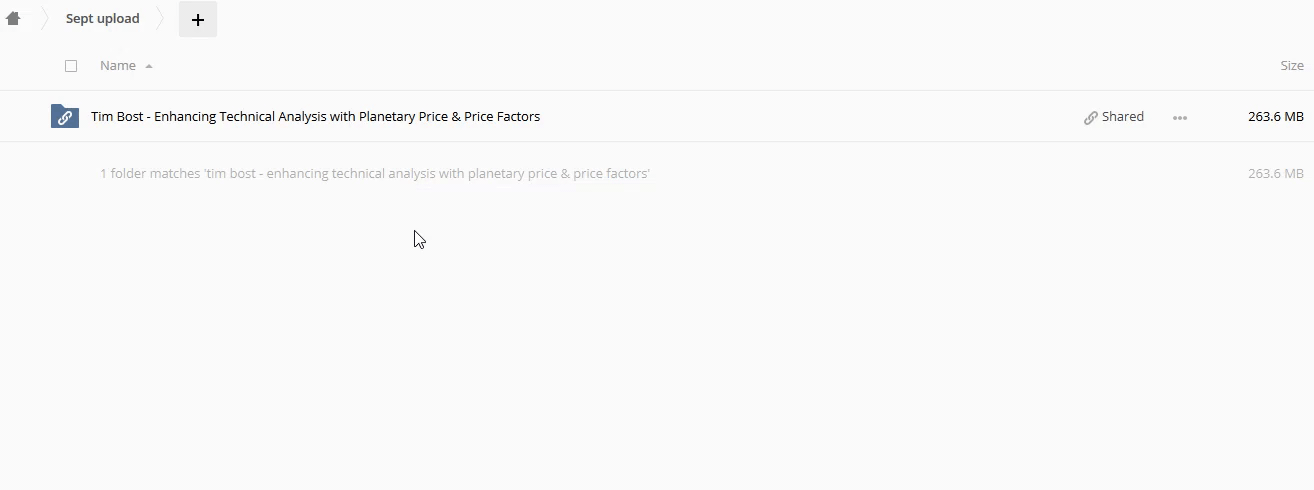
Task: Sort the list by Size column
Action: click(1291, 66)
